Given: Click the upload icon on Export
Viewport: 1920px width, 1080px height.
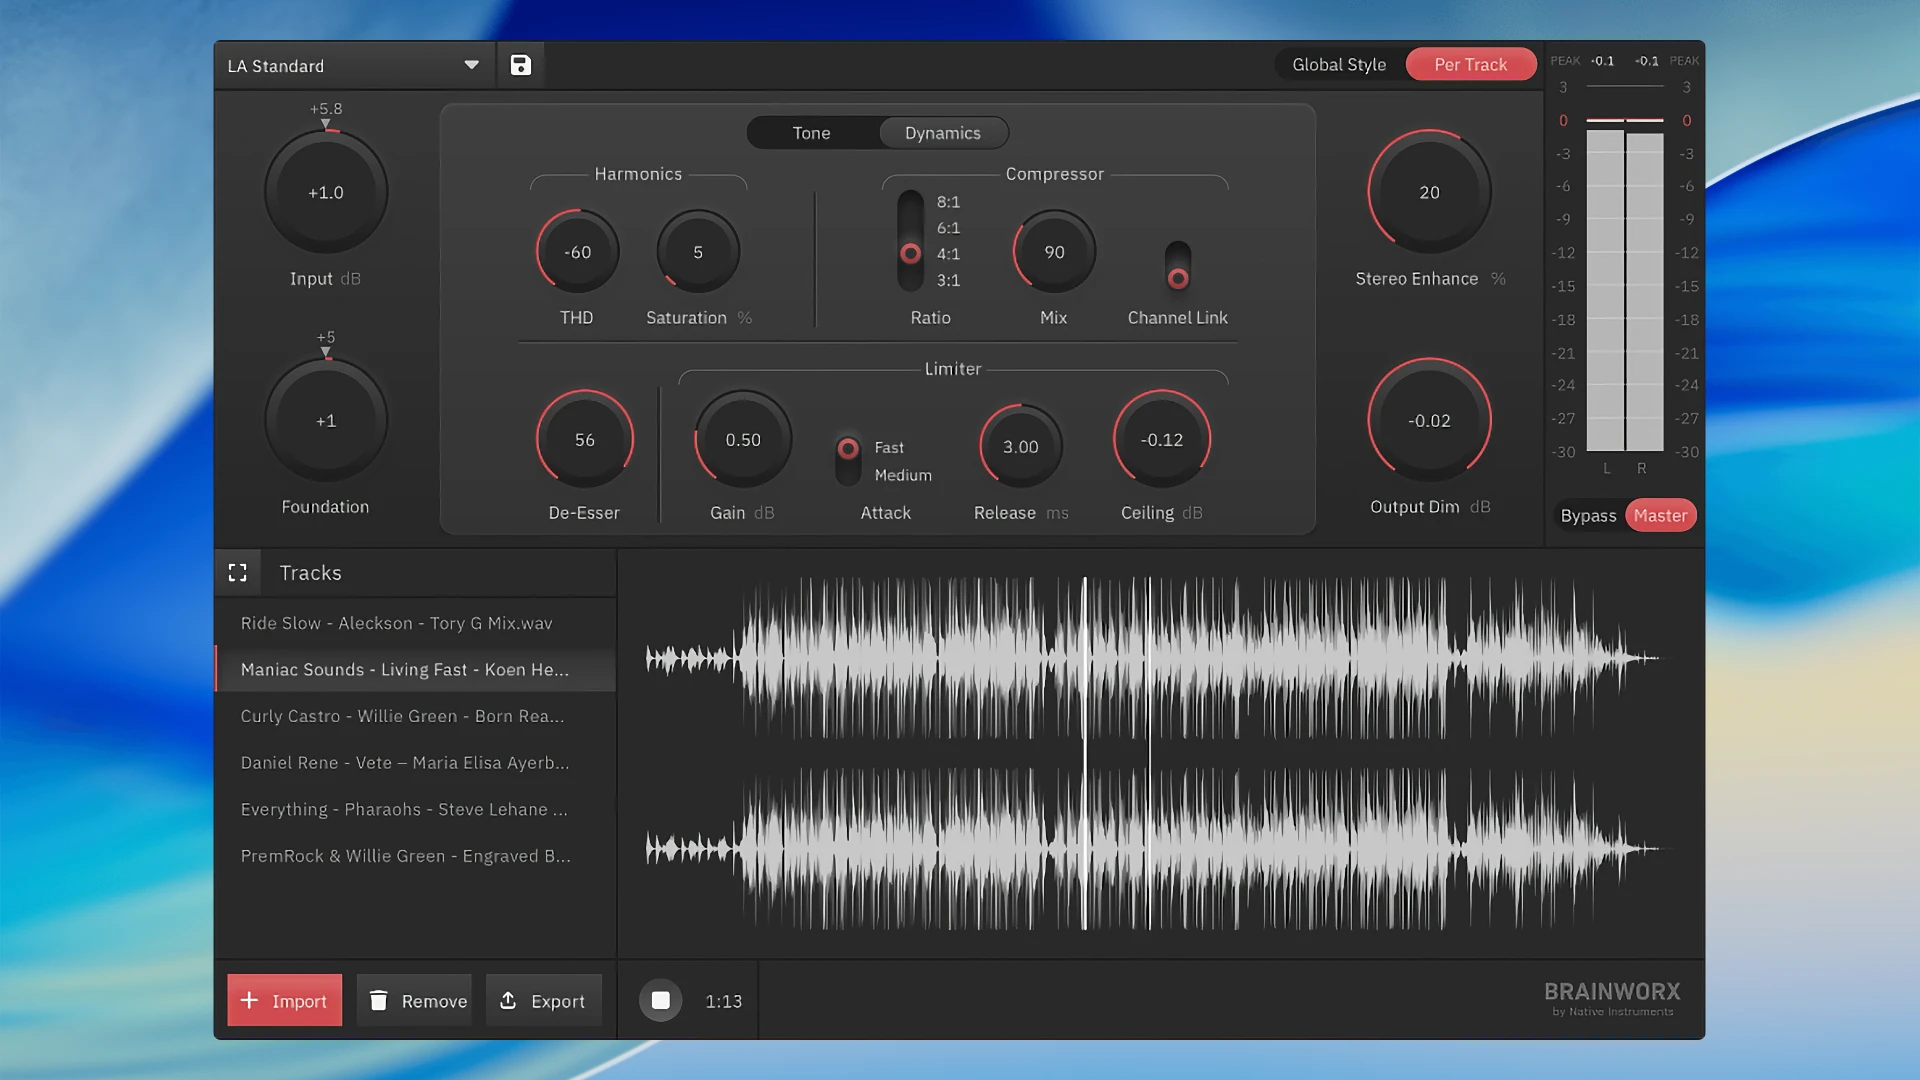Looking at the screenshot, I should coord(508,1001).
